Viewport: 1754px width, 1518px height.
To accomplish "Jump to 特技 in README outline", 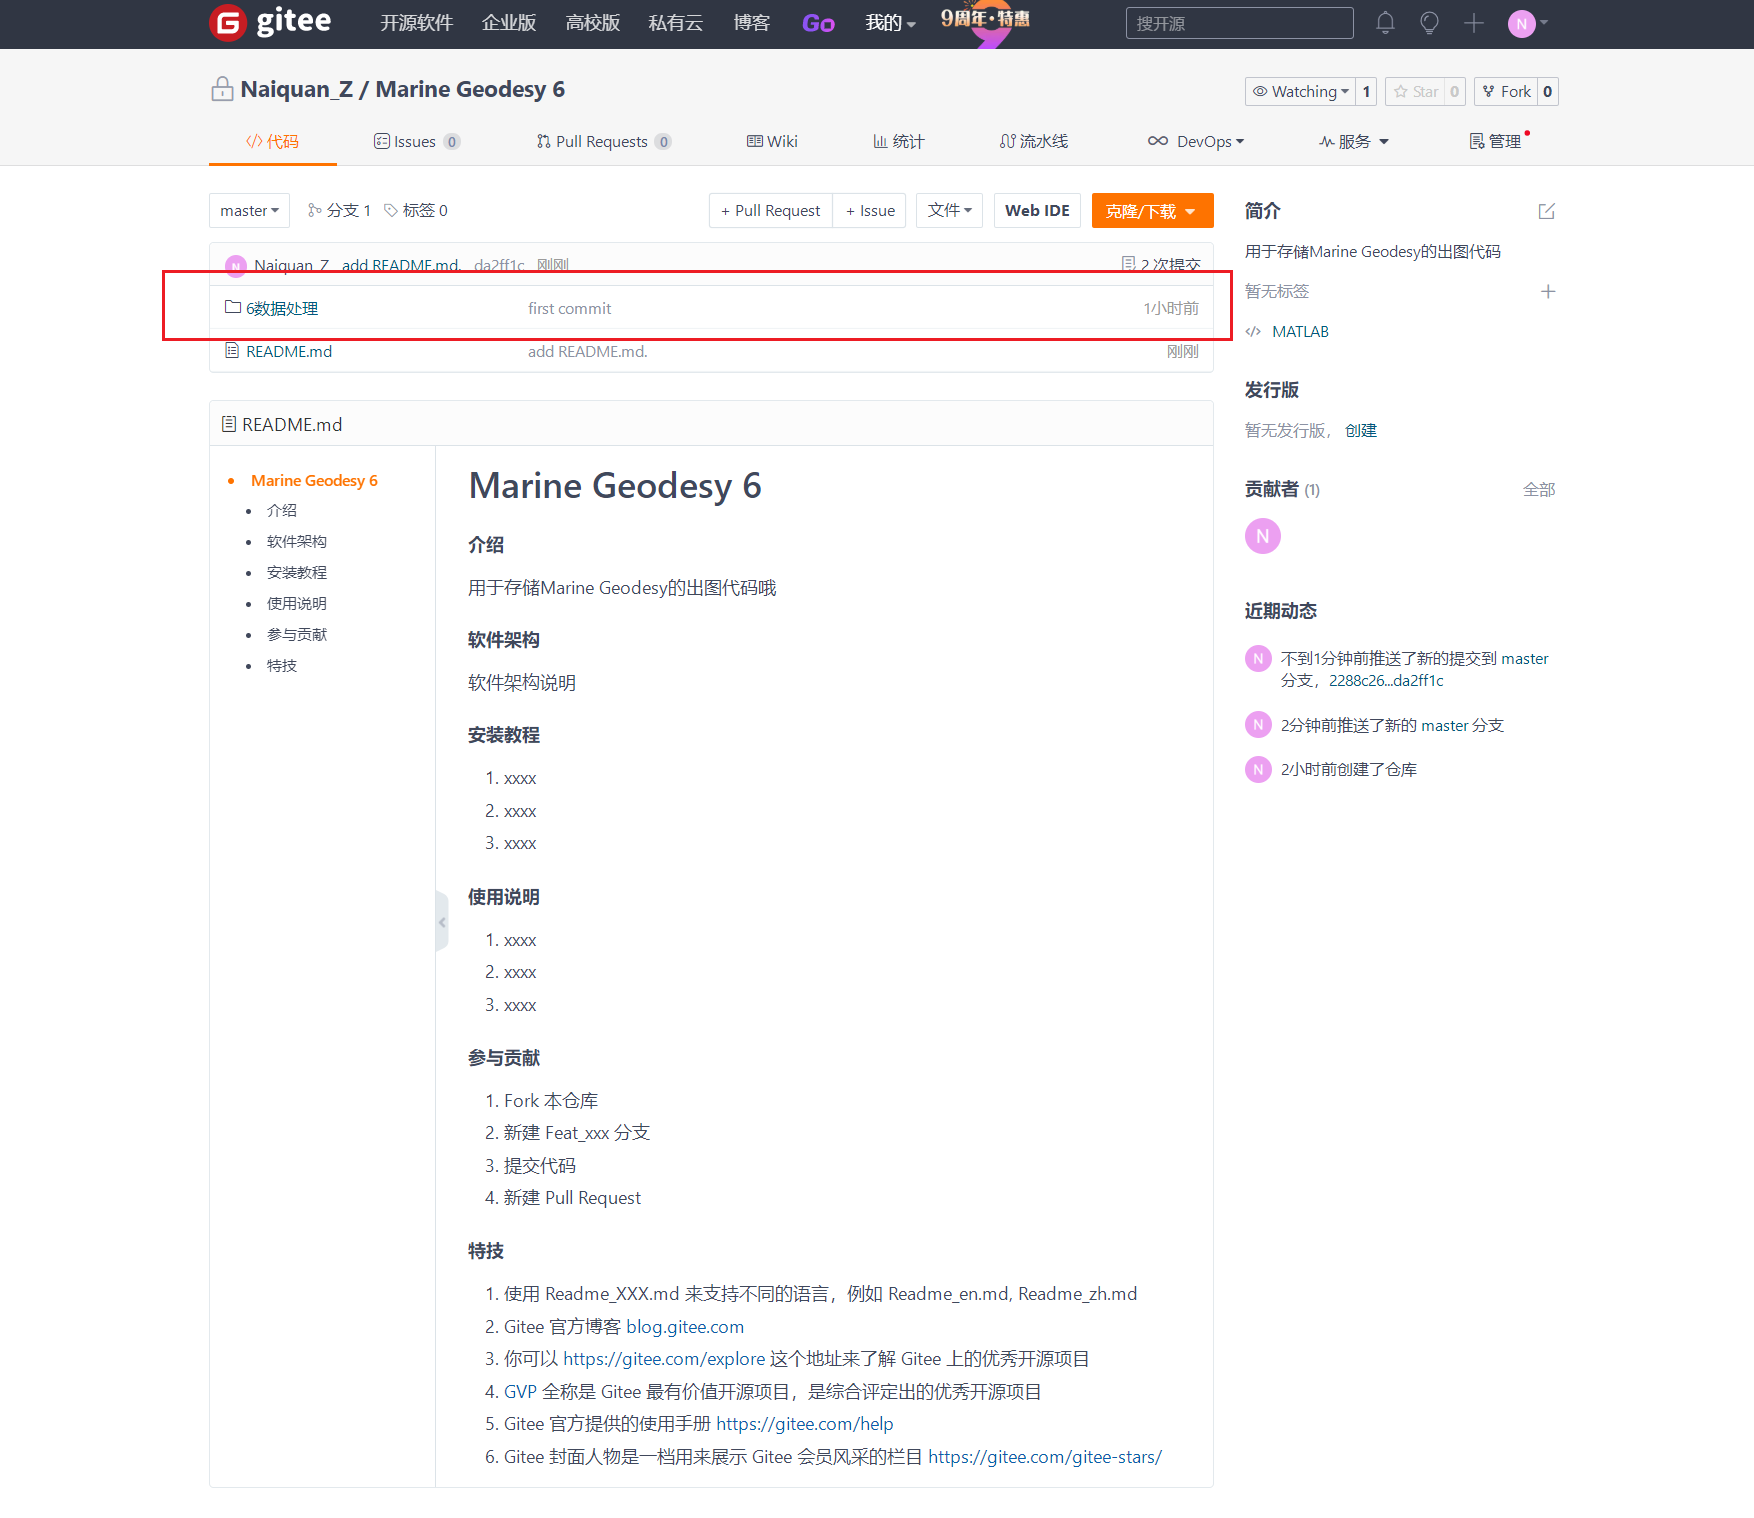I will (282, 665).
